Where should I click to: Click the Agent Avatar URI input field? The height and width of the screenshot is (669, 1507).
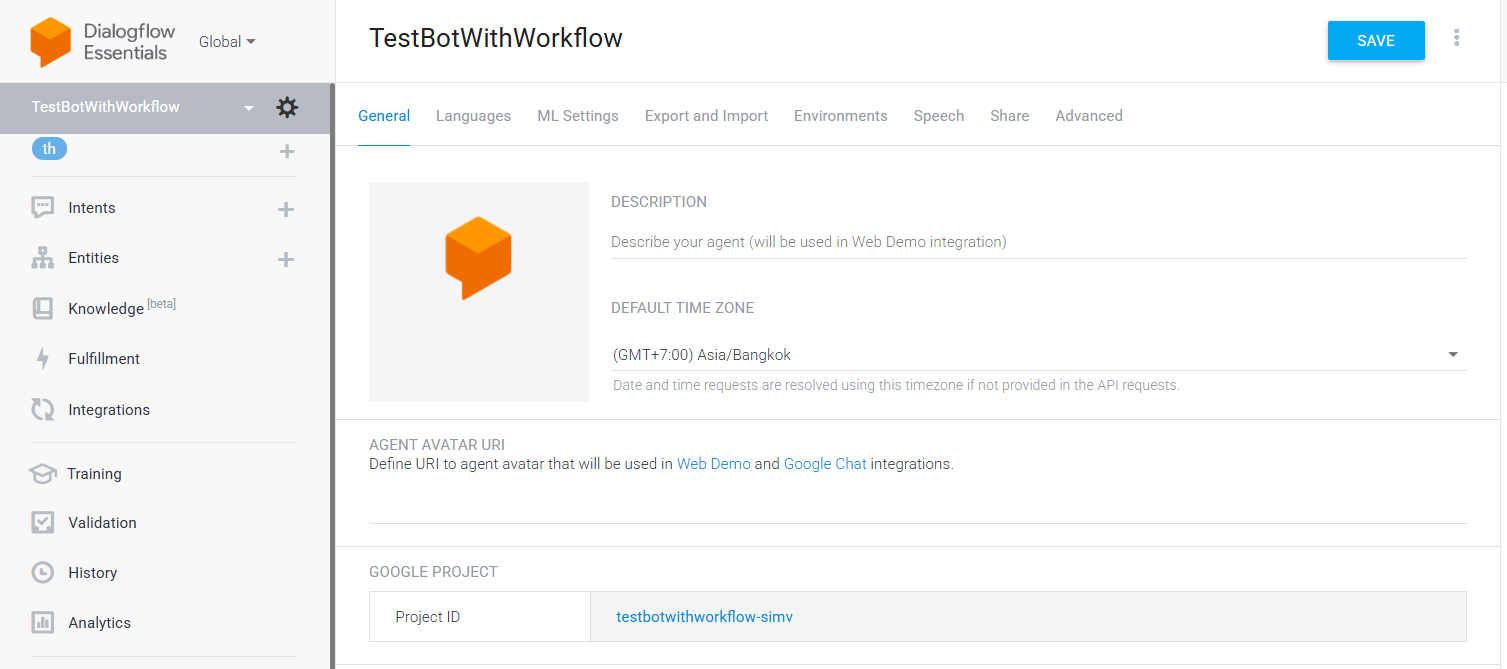coord(917,503)
